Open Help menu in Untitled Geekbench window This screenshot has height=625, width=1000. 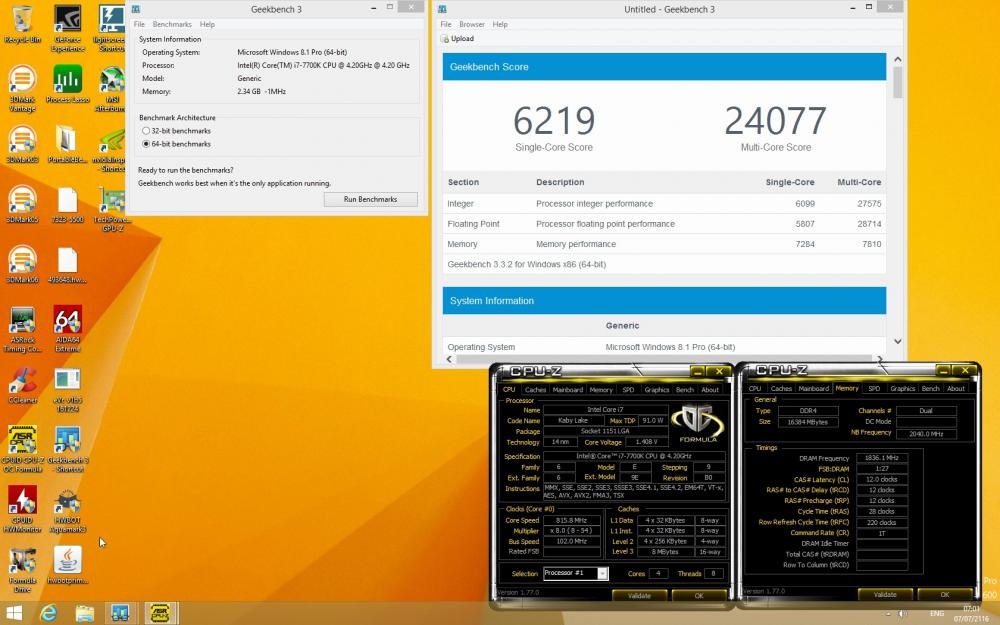coord(500,24)
